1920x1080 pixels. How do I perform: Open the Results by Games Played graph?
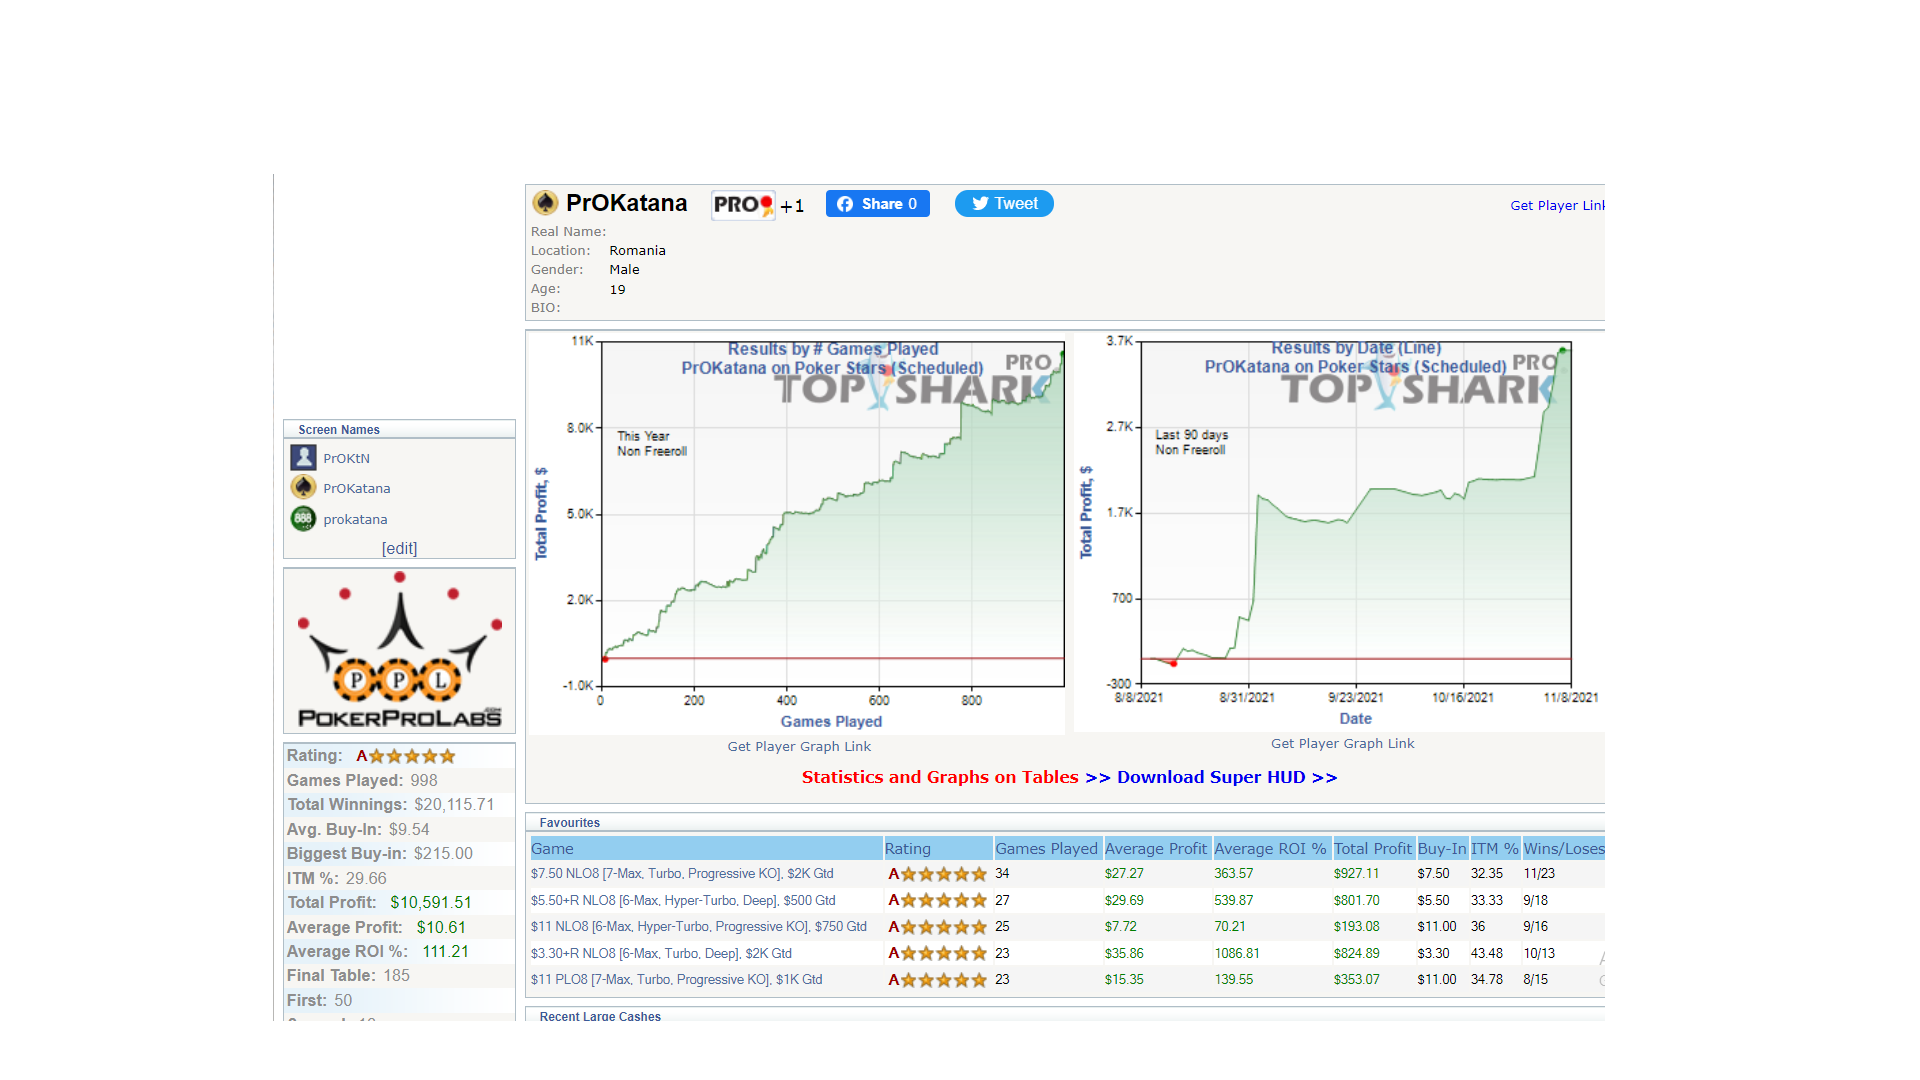tap(797, 533)
